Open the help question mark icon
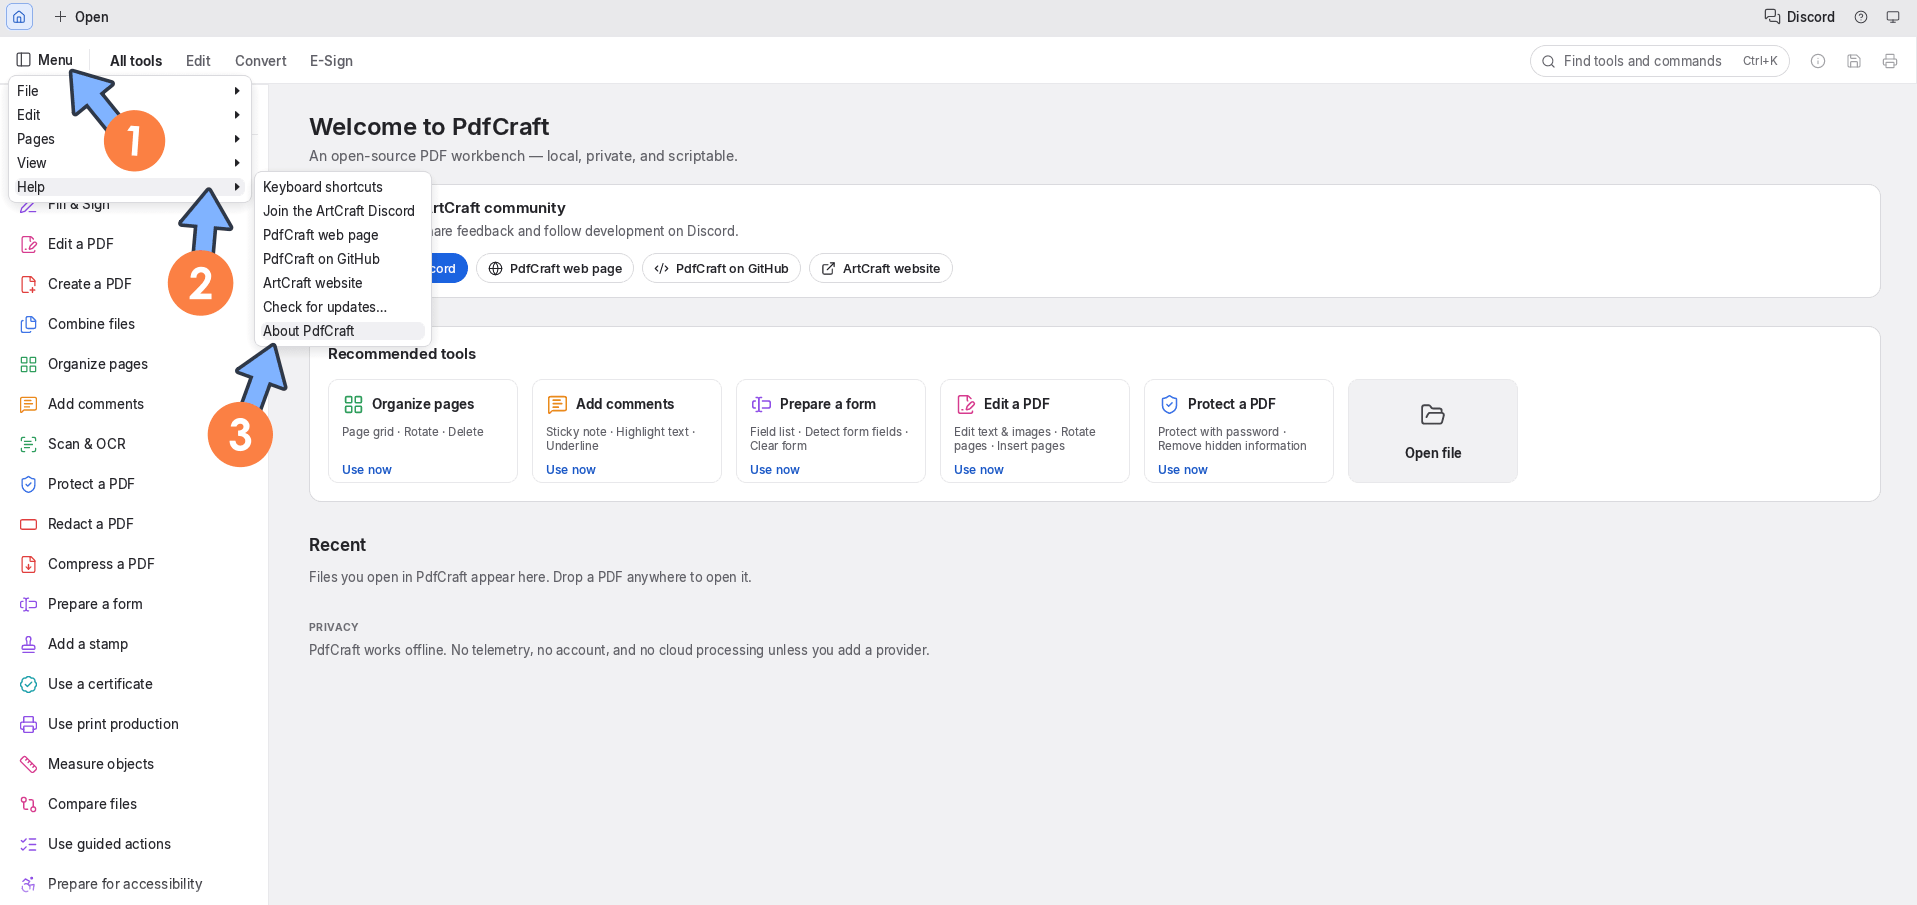Screen dimensions: 1917x905 [x=1861, y=17]
